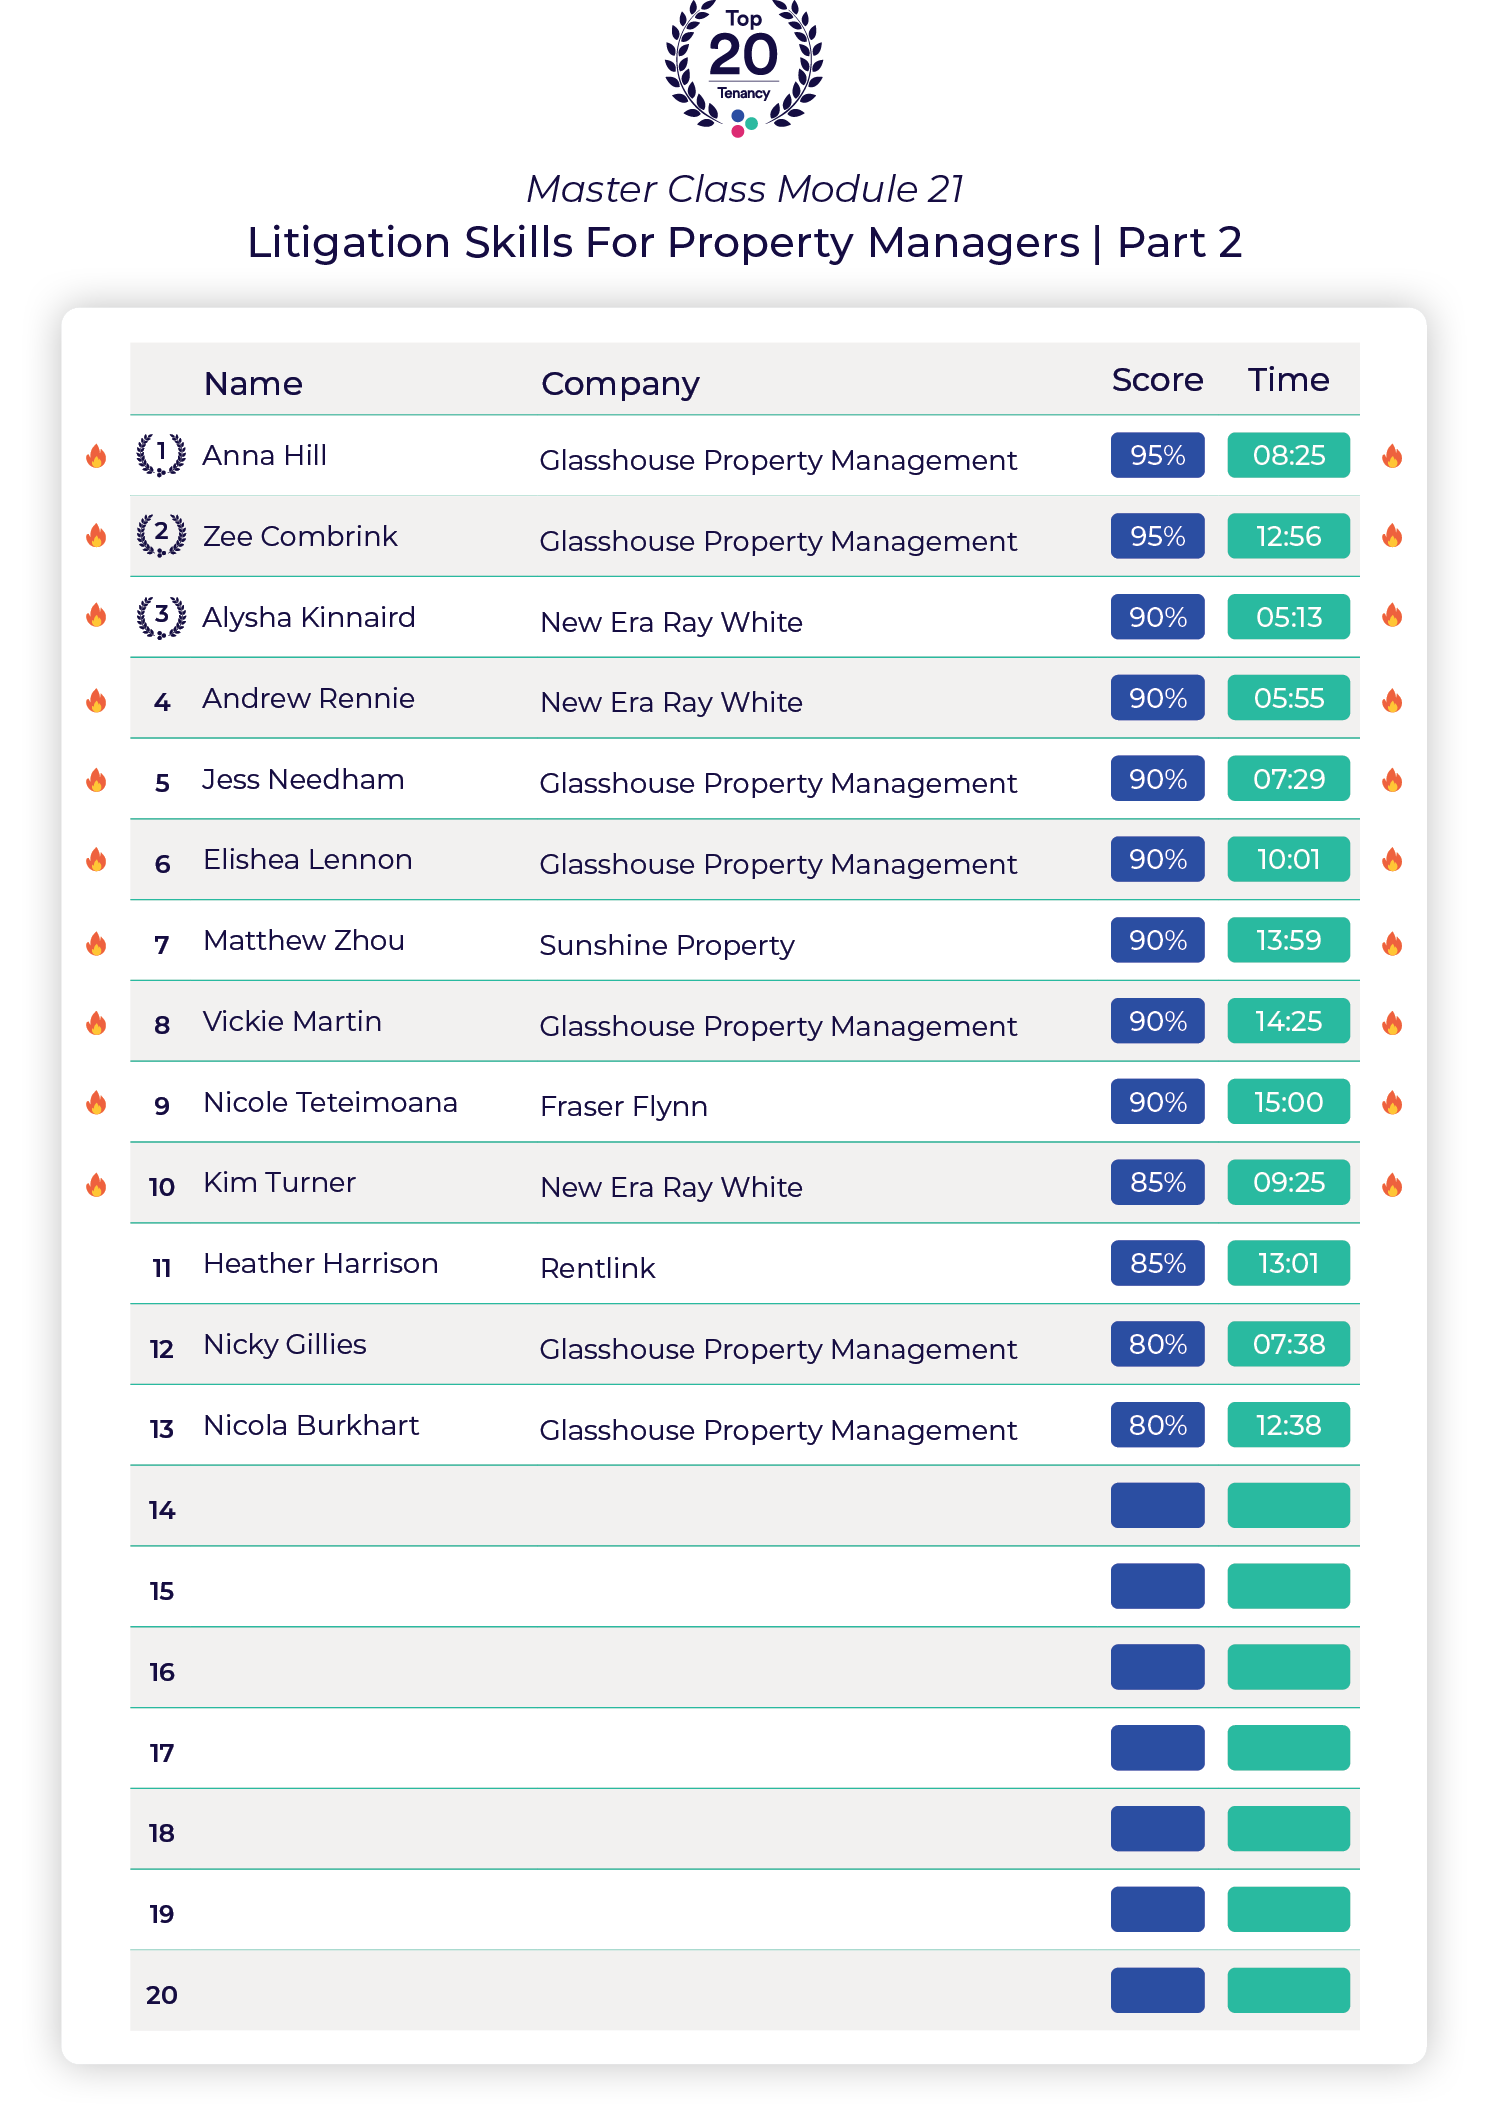
Task: Click the flame icon left of Nicole Teteimoana's row
Action: [96, 1102]
